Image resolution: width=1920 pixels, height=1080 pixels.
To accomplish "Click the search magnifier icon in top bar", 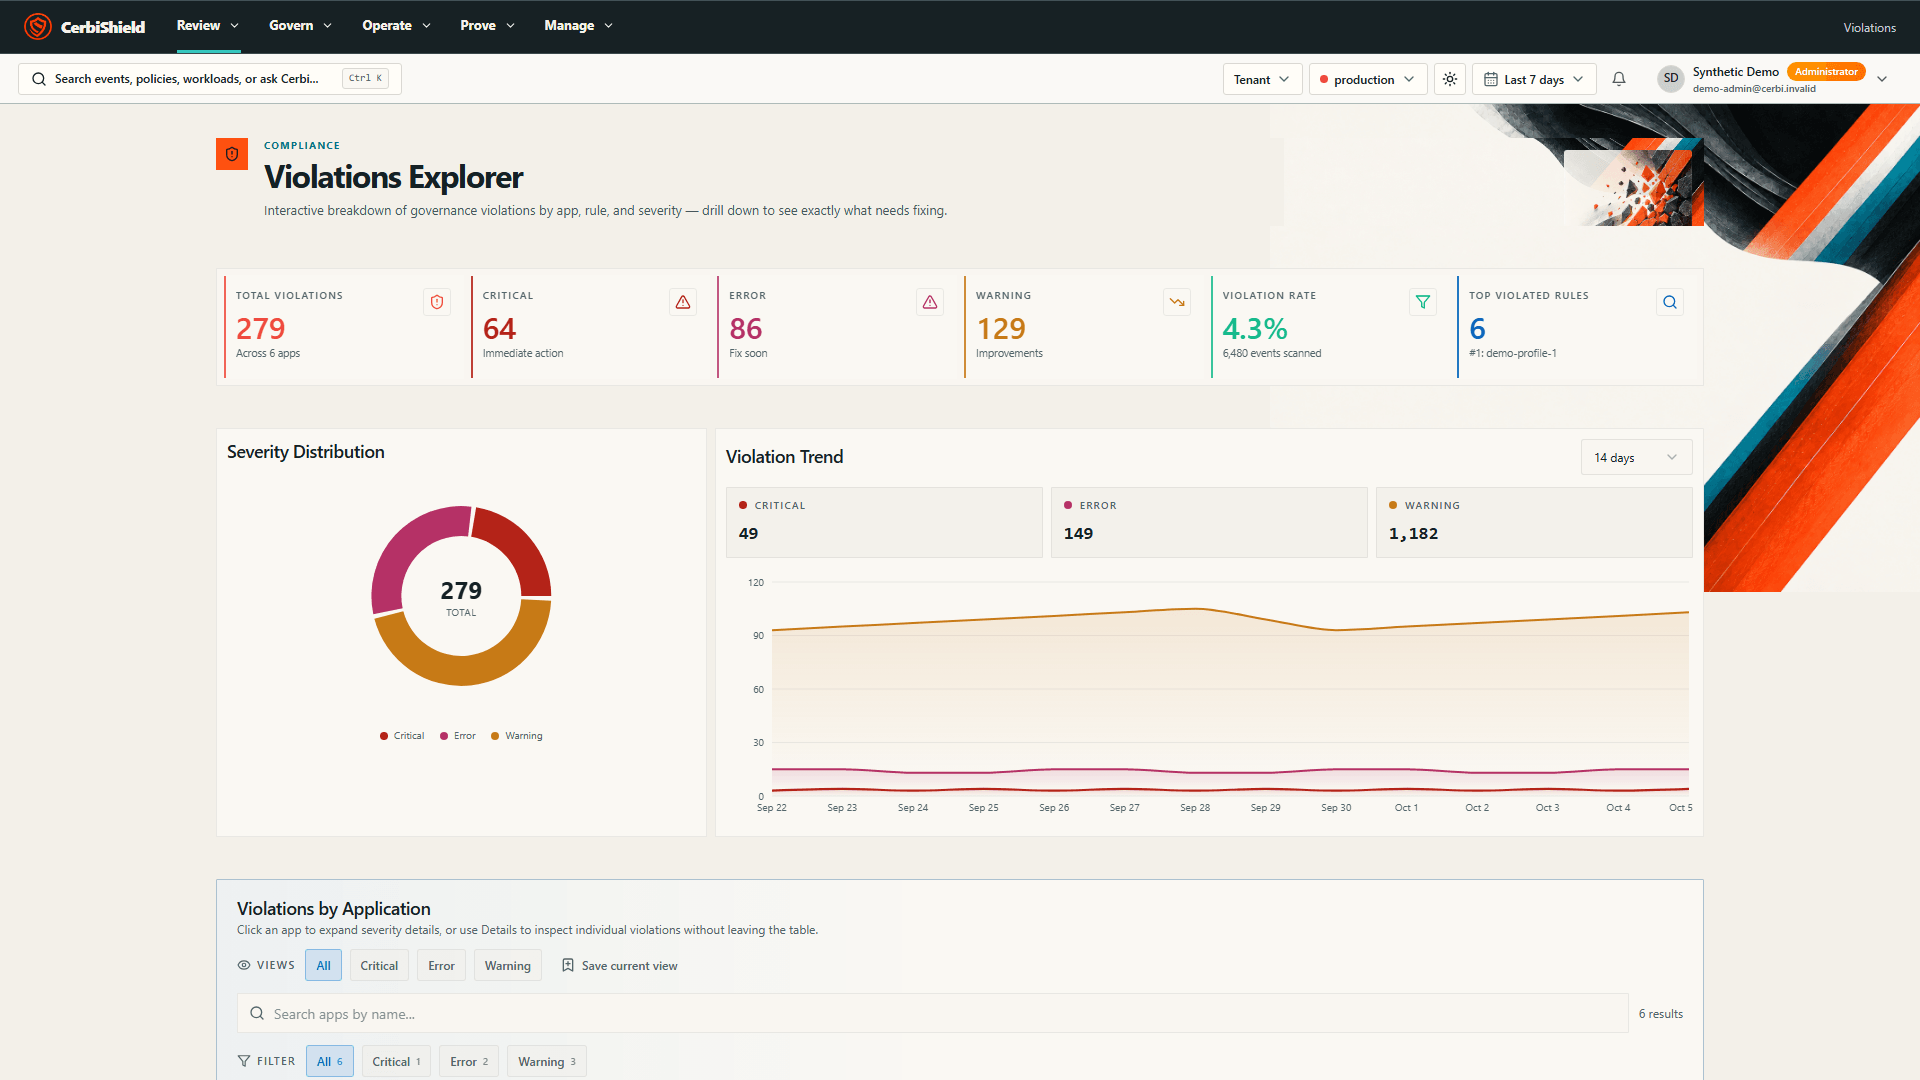I will point(39,79).
